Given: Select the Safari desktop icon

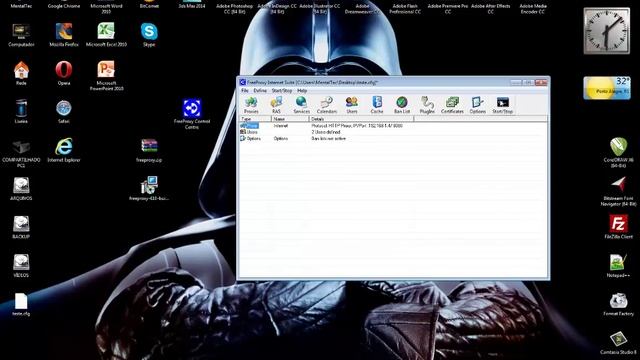Looking at the screenshot, I should coord(64,111).
